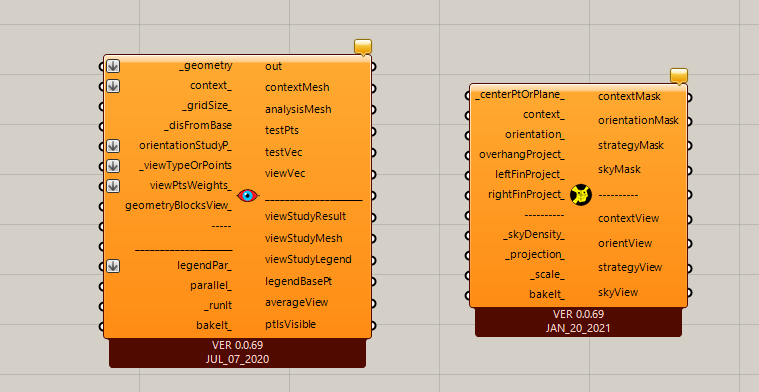Click the orientView output
The image size is (759, 392).
625,243
